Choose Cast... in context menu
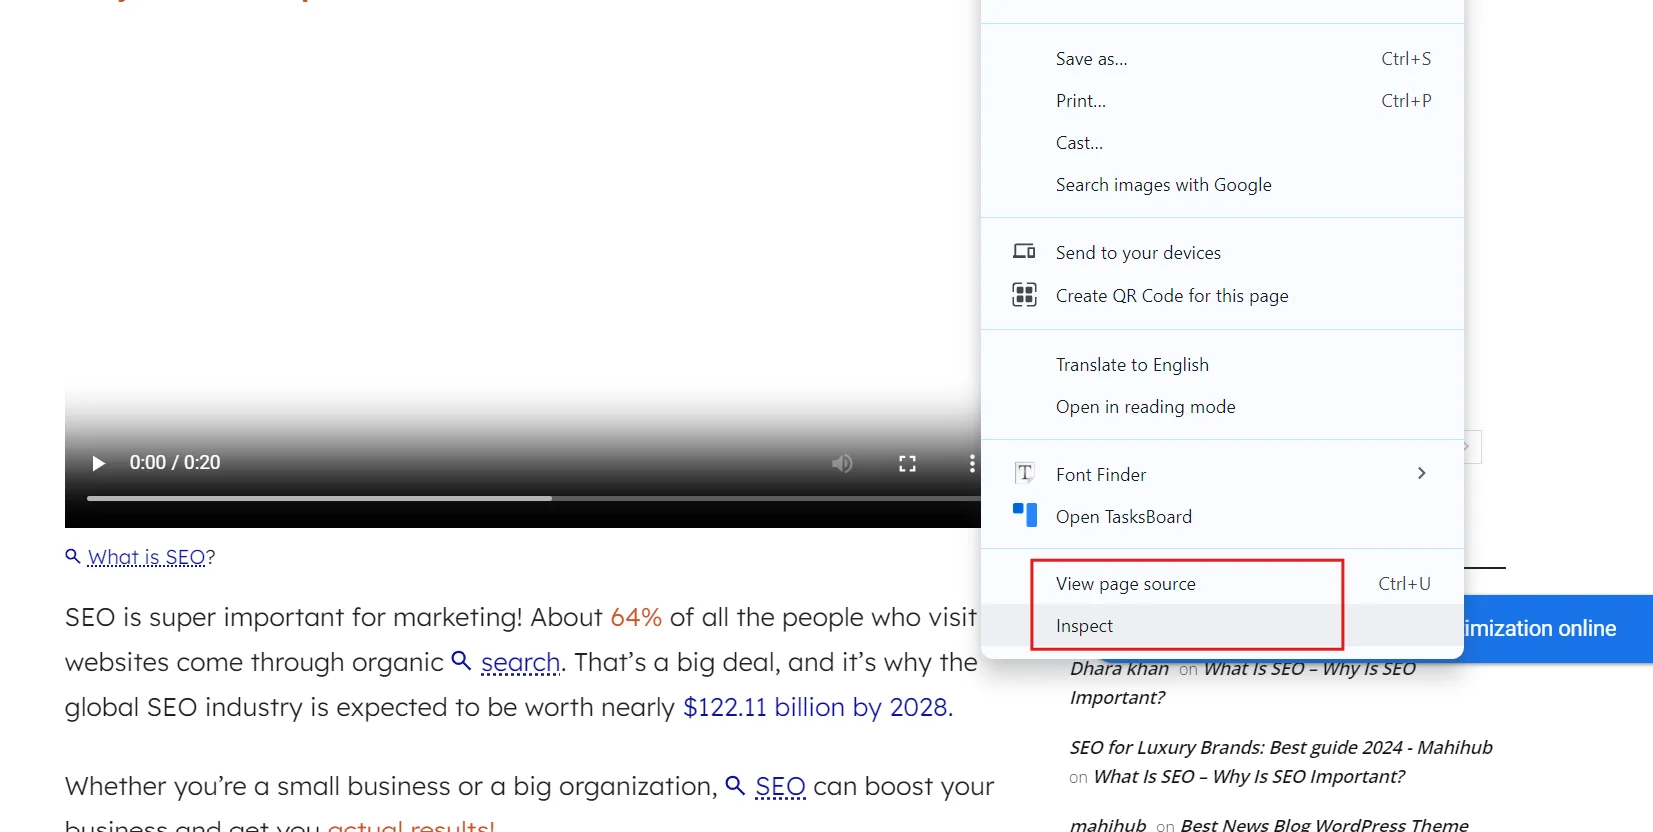 (x=1079, y=143)
